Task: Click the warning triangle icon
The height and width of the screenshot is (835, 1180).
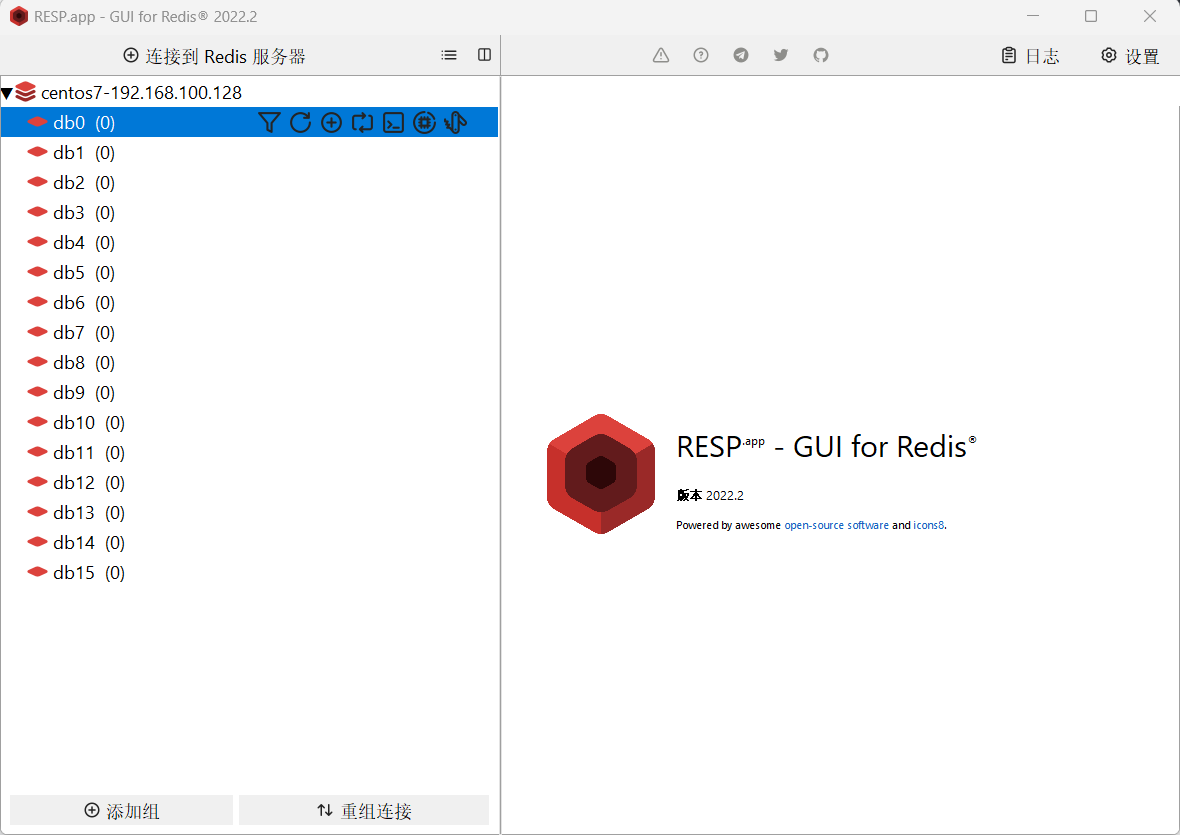Action: point(661,55)
